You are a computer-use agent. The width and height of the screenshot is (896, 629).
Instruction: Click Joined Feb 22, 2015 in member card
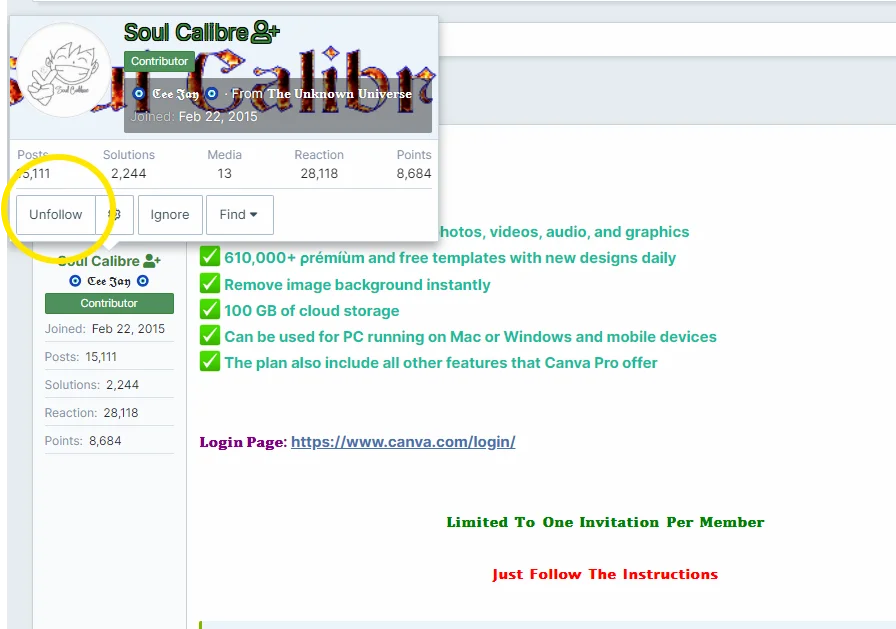point(194,117)
